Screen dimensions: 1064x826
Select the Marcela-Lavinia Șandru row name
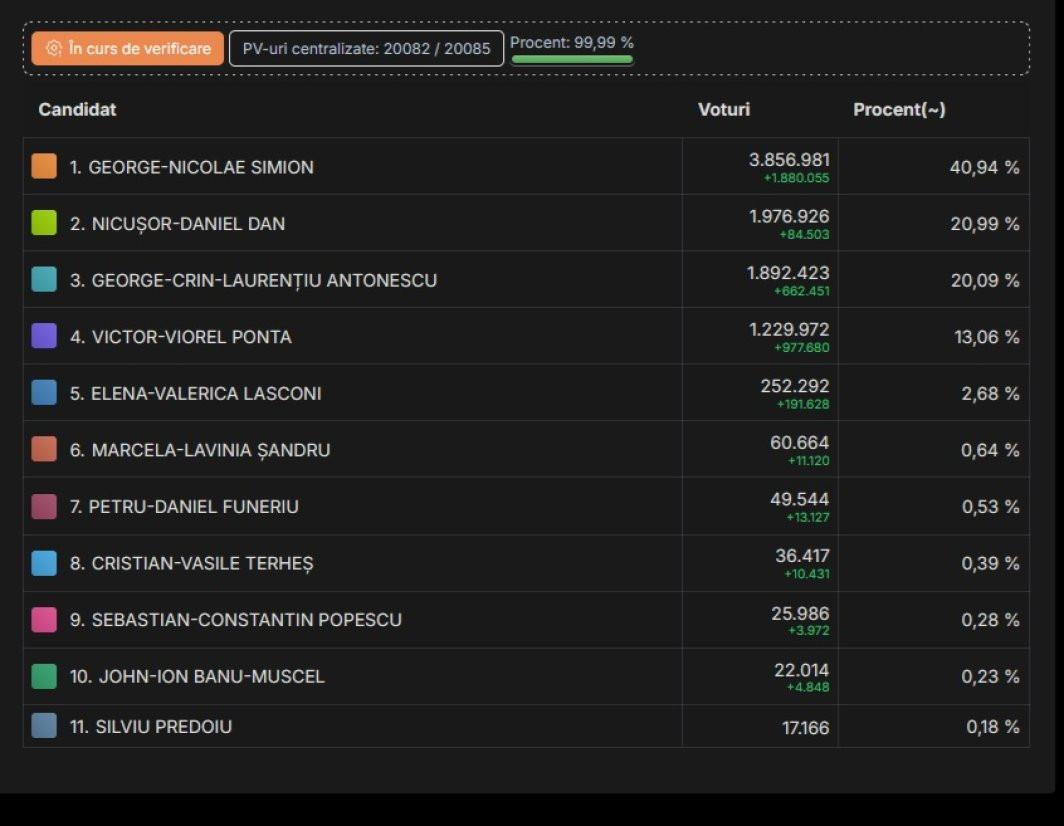pyautogui.click(x=200, y=450)
